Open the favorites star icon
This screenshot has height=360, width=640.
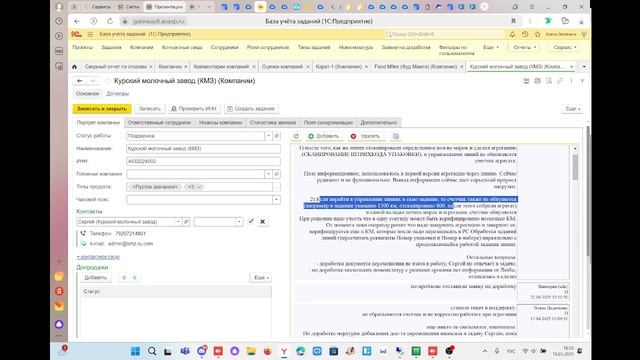click(x=538, y=34)
